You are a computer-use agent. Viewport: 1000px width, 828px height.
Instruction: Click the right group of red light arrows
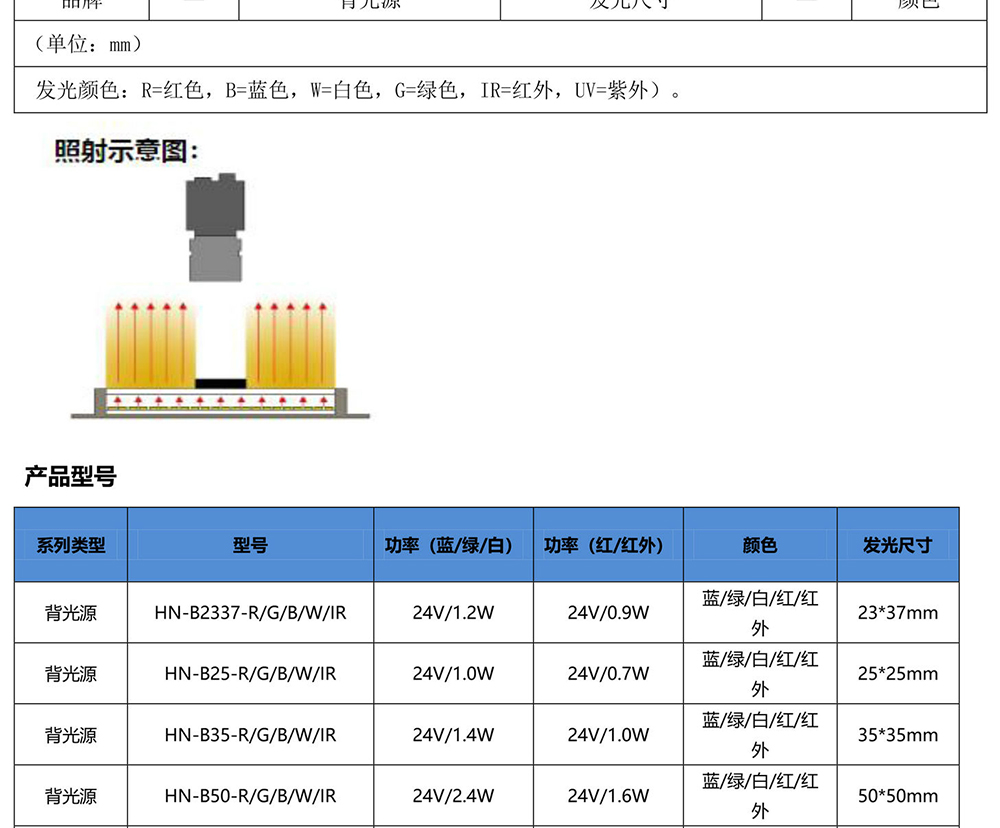coord(290,342)
